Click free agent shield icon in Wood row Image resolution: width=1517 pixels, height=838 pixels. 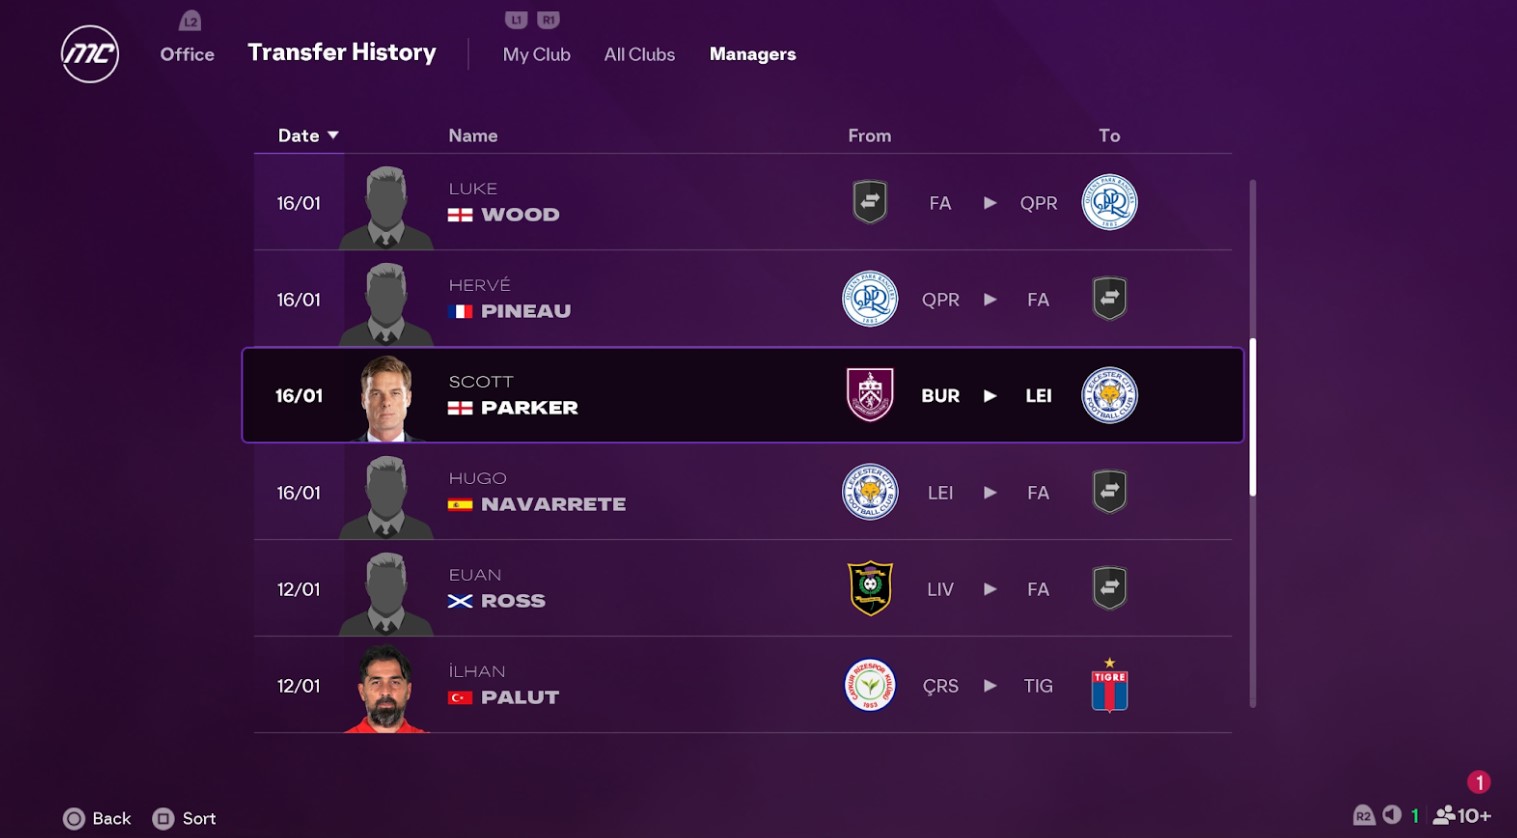point(870,202)
